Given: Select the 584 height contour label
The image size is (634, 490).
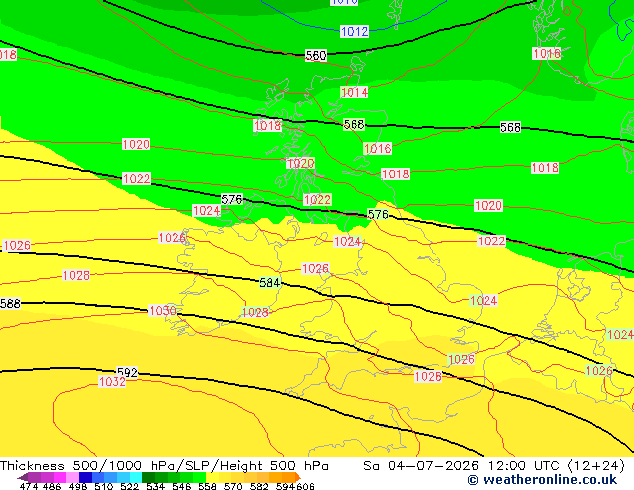Looking at the screenshot, I should point(270,283).
